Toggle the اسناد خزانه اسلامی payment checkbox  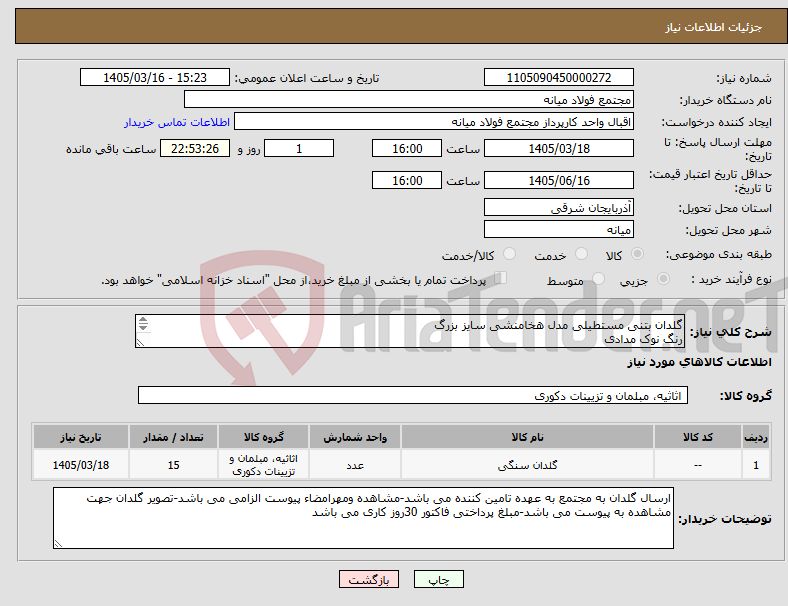pyautogui.click(x=501, y=277)
